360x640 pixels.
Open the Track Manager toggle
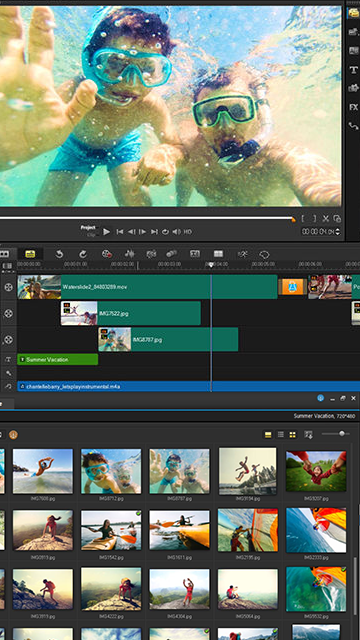[x=7, y=266]
